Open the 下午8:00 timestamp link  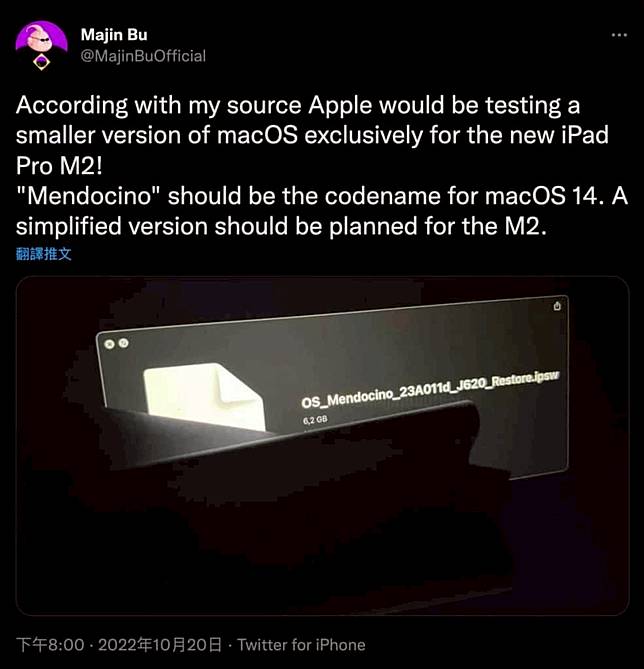(x=50, y=645)
